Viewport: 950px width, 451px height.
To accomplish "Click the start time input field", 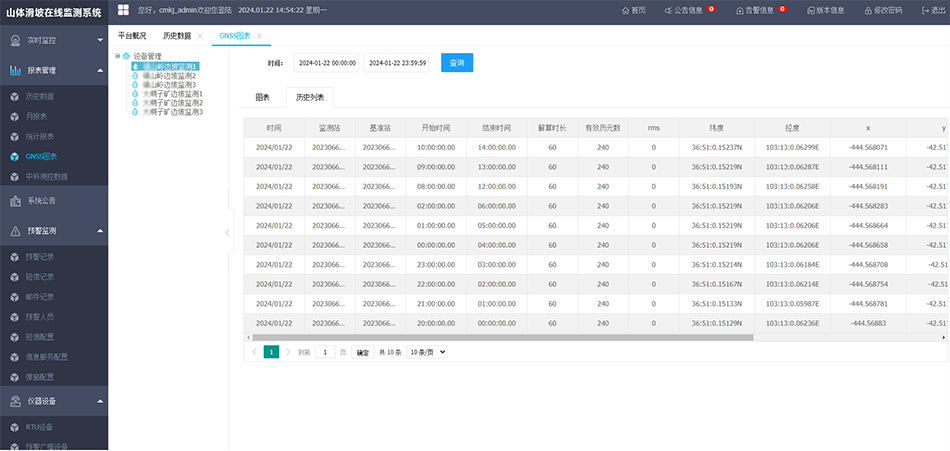I will pos(327,63).
